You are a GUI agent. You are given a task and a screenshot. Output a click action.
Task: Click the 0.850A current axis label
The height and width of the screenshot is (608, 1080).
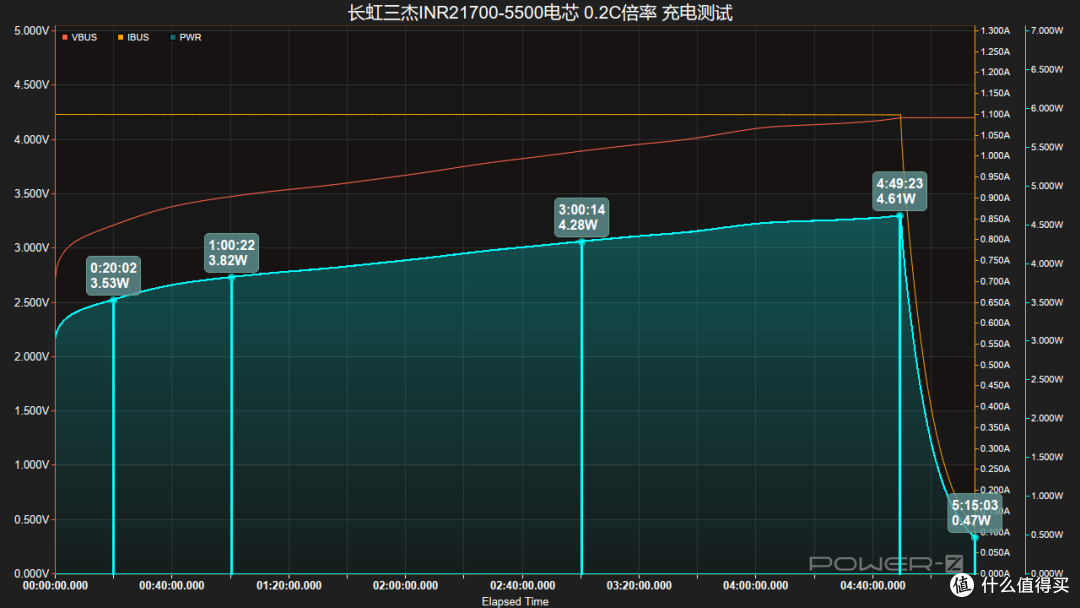[x=995, y=219]
